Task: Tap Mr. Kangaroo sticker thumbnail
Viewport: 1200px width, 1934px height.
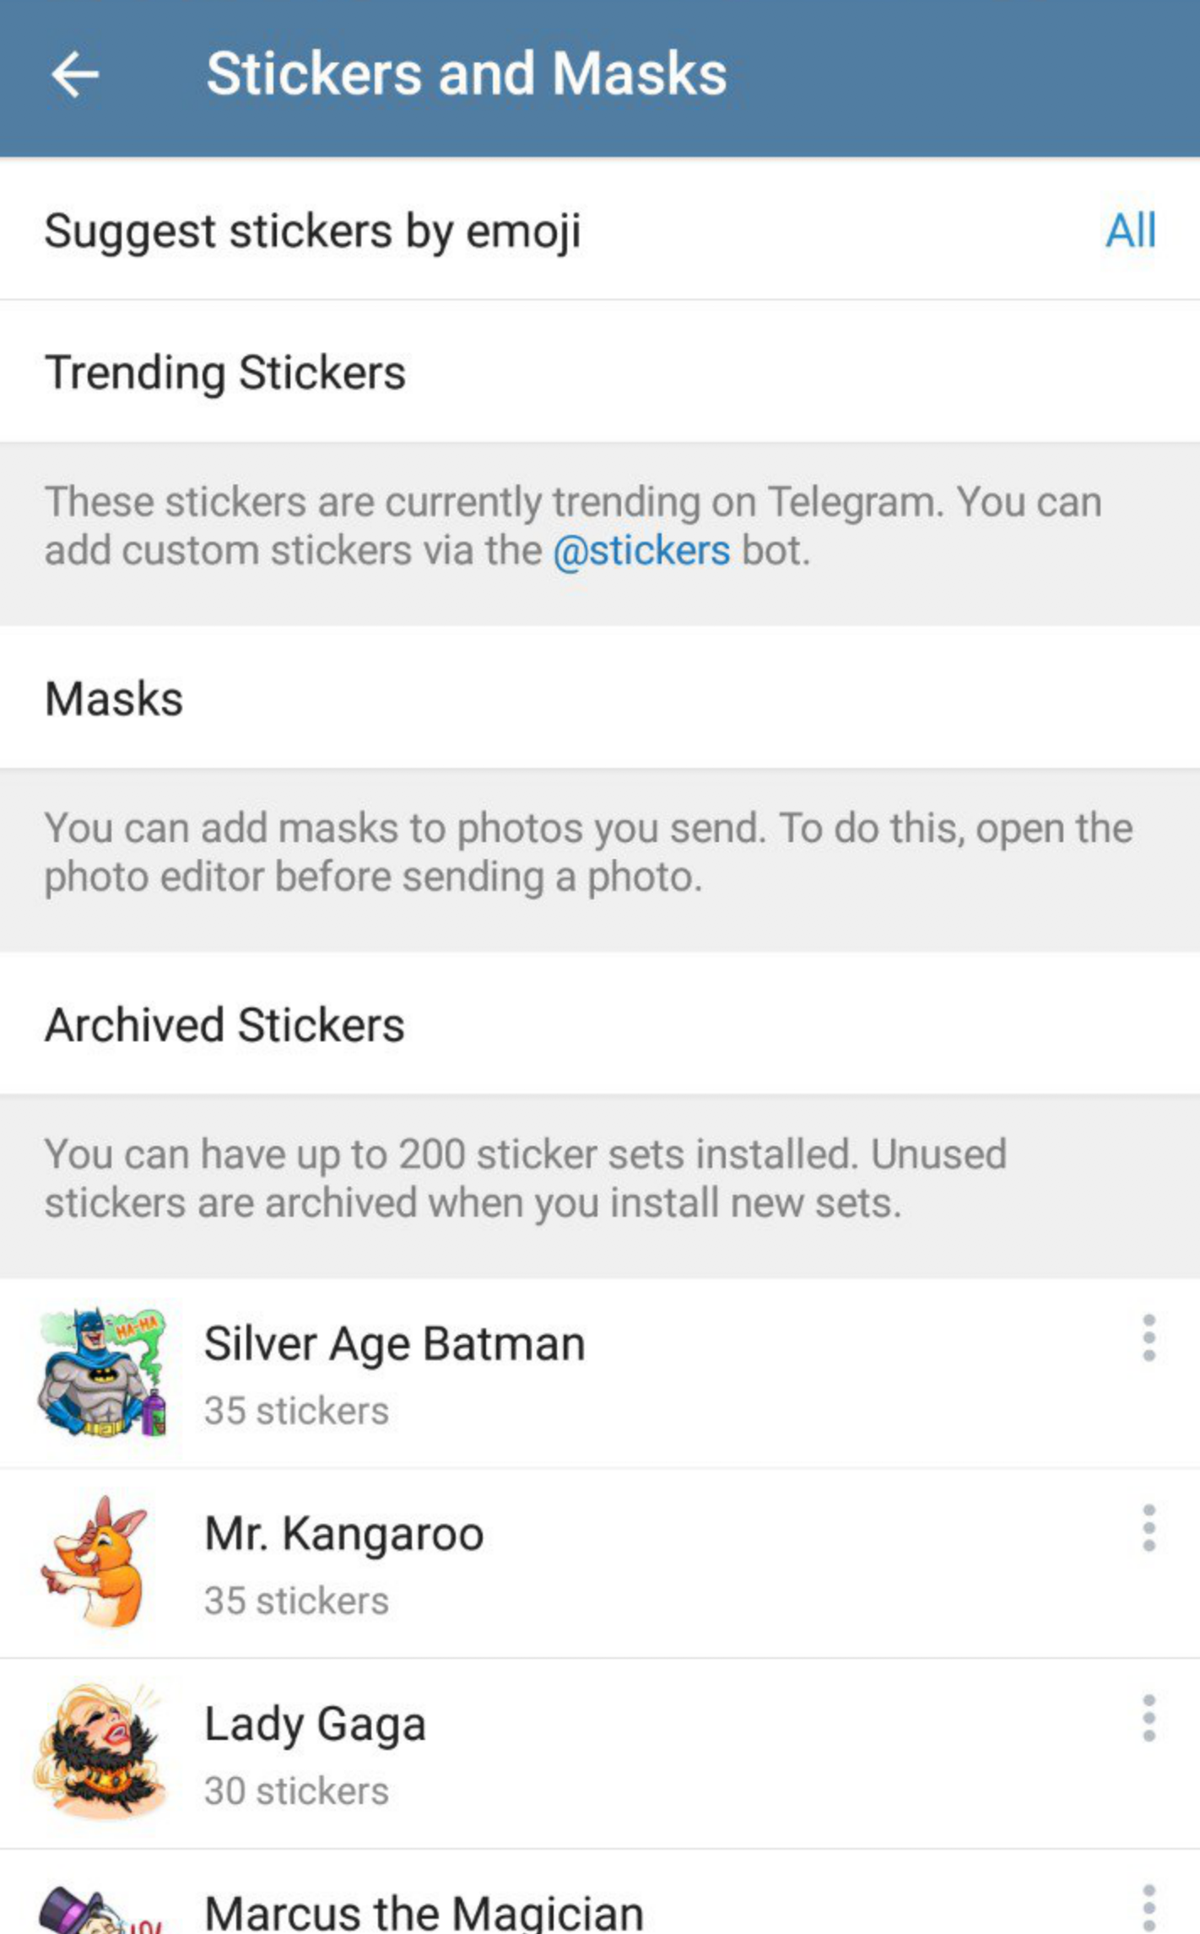Action: pos(98,1562)
